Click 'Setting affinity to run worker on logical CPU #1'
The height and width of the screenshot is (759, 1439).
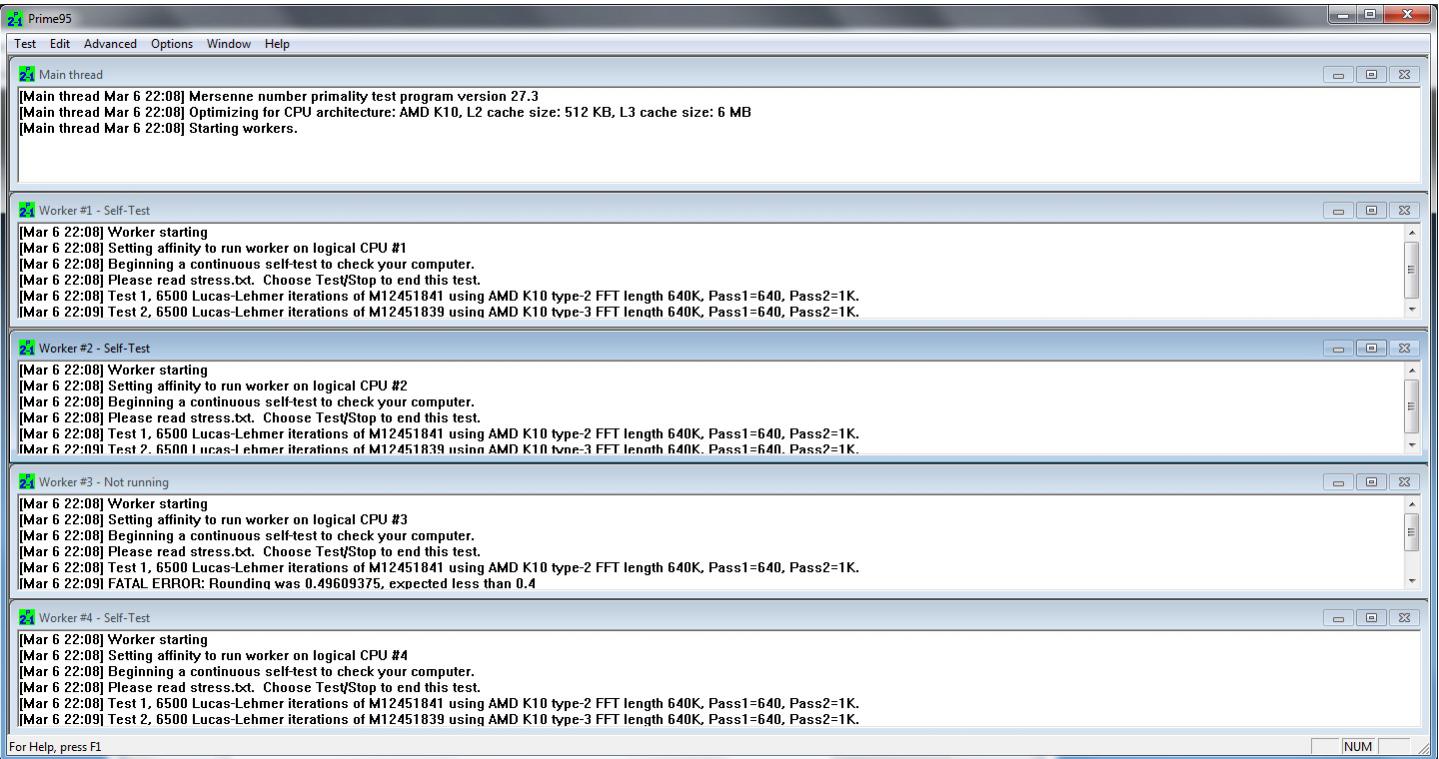click(257, 248)
